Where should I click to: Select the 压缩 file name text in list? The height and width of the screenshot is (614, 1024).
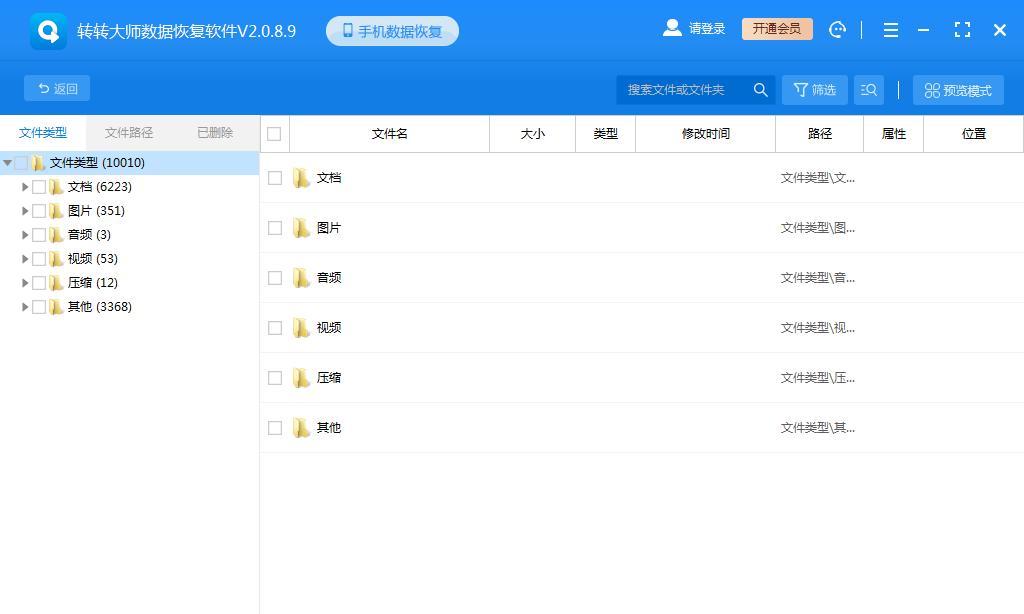[x=328, y=378]
